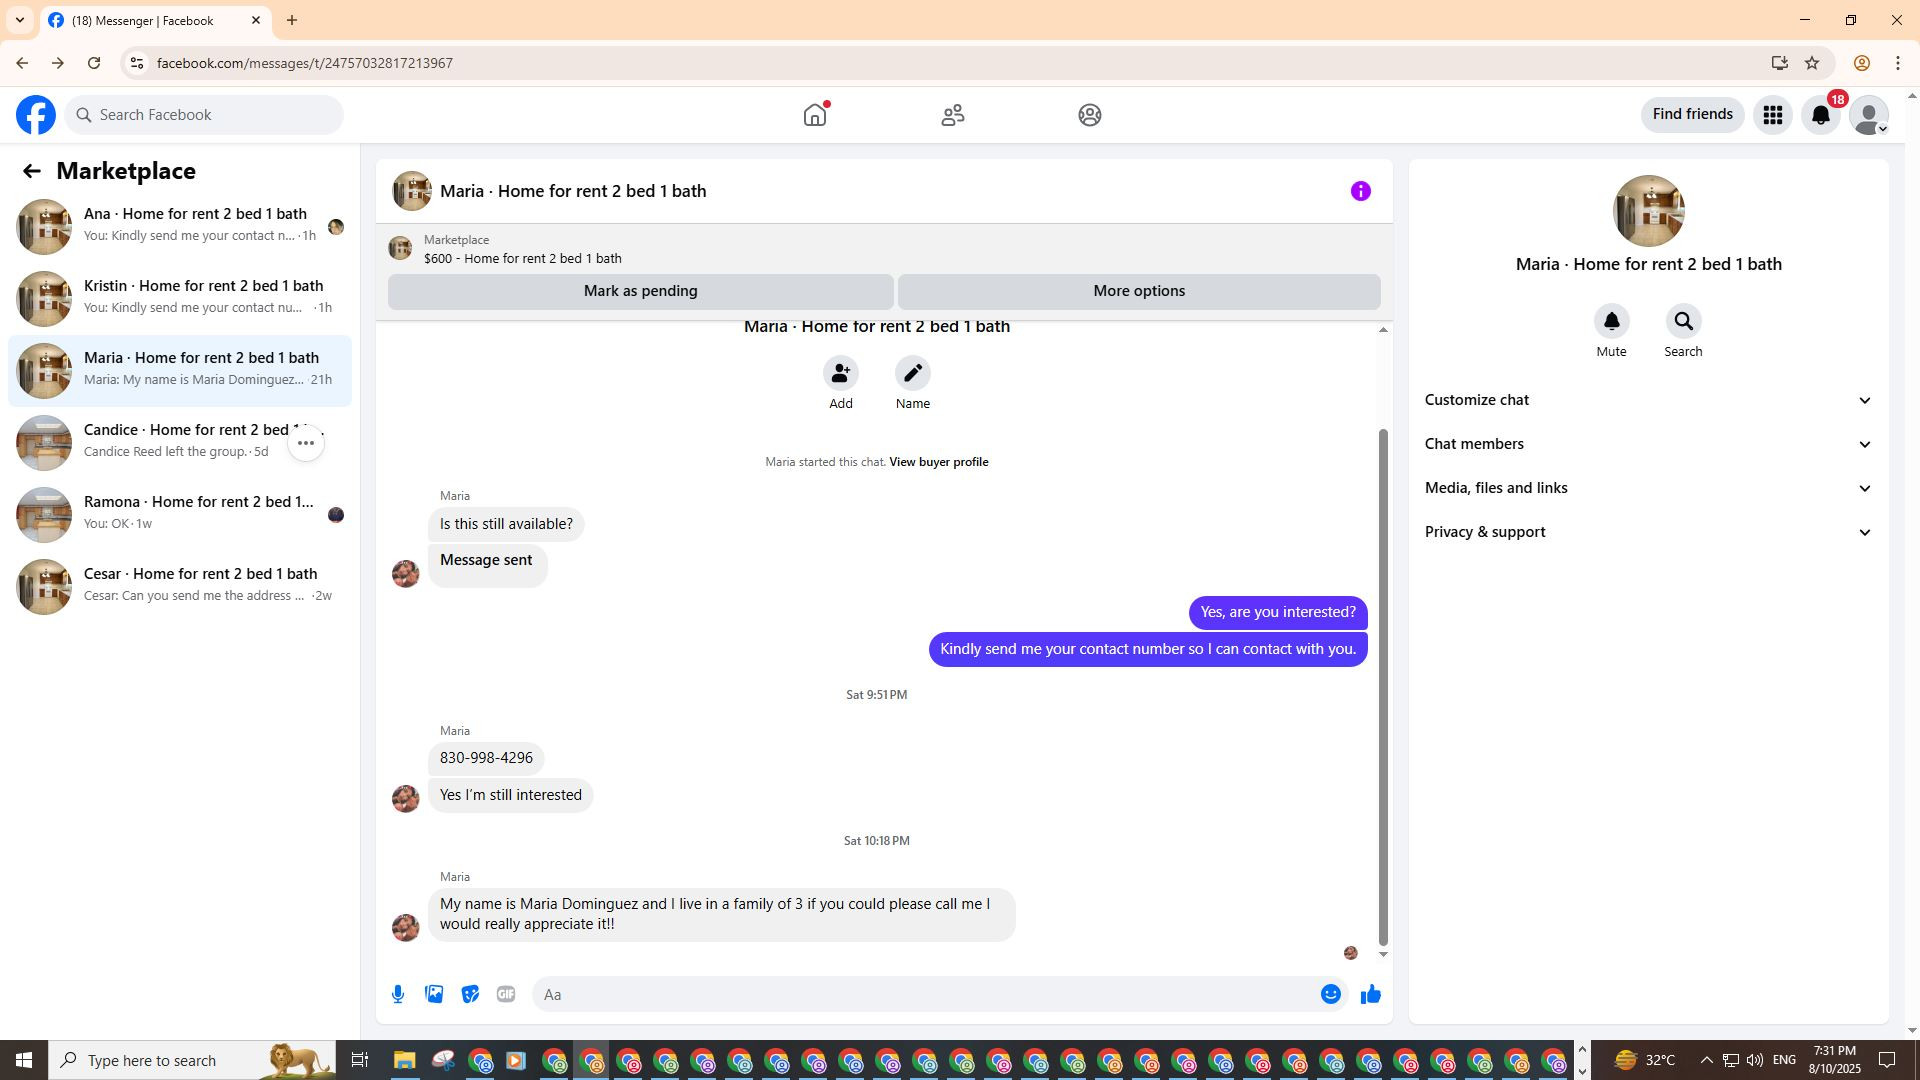Search in conversation using magnifier icon
1920x1080 pixels.
1683,322
